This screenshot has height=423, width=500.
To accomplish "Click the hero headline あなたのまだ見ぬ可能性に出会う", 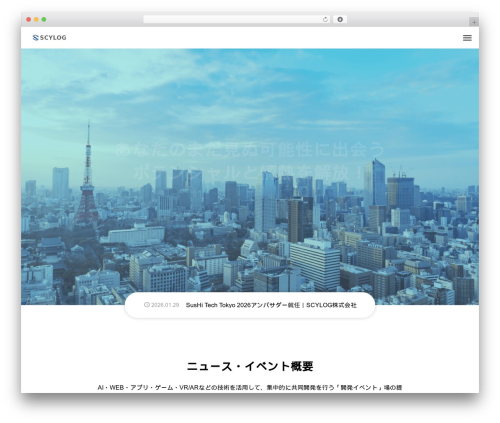I will click(x=250, y=150).
